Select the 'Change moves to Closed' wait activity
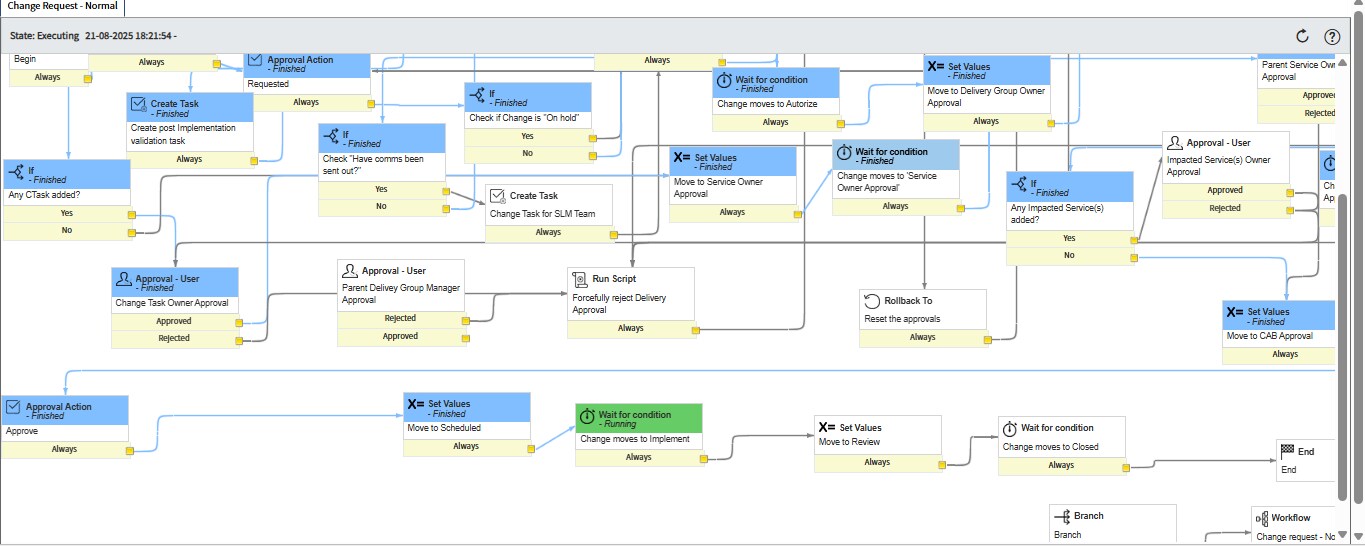 click(1061, 438)
